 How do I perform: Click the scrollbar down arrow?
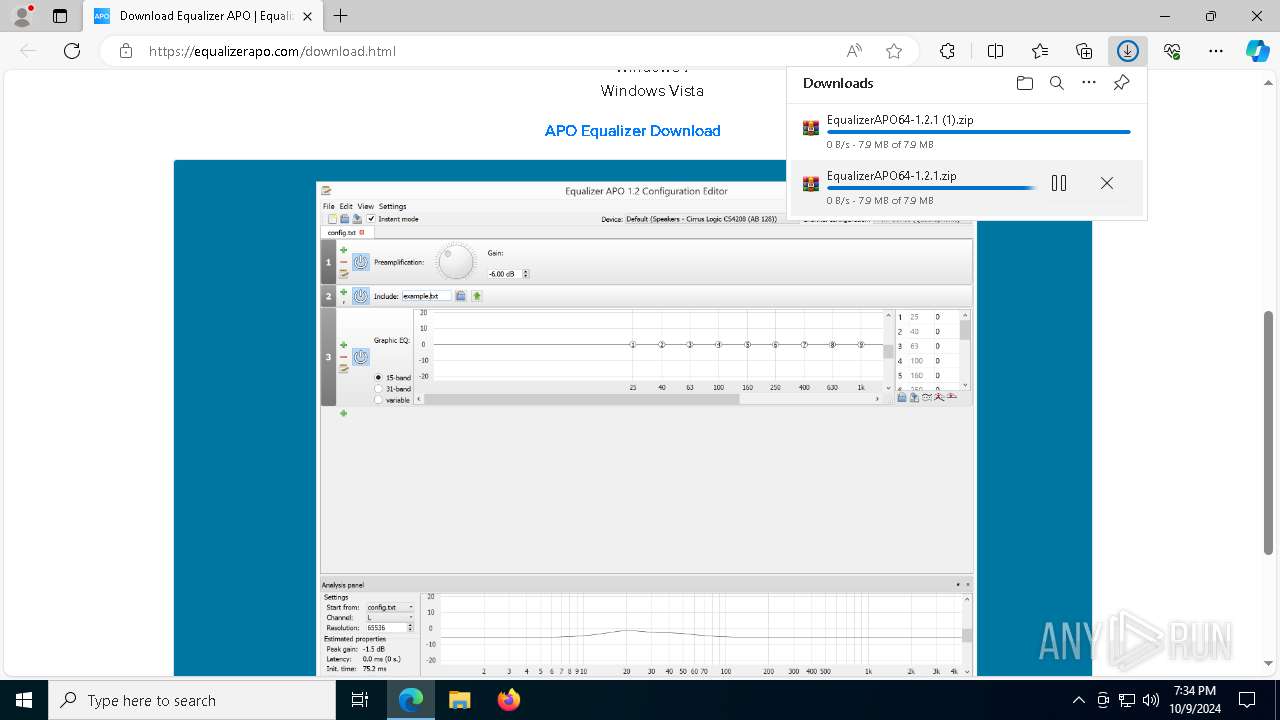coord(1268,663)
